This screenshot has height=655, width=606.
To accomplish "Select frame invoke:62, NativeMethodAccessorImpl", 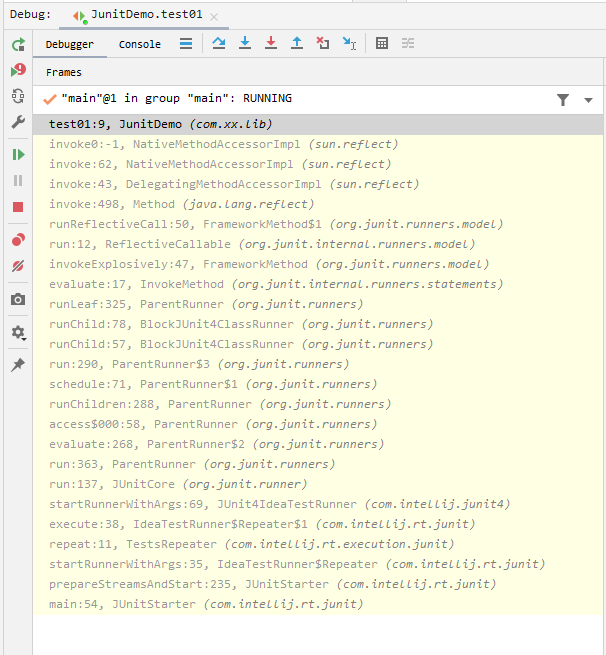I will pyautogui.click(x=318, y=165).
